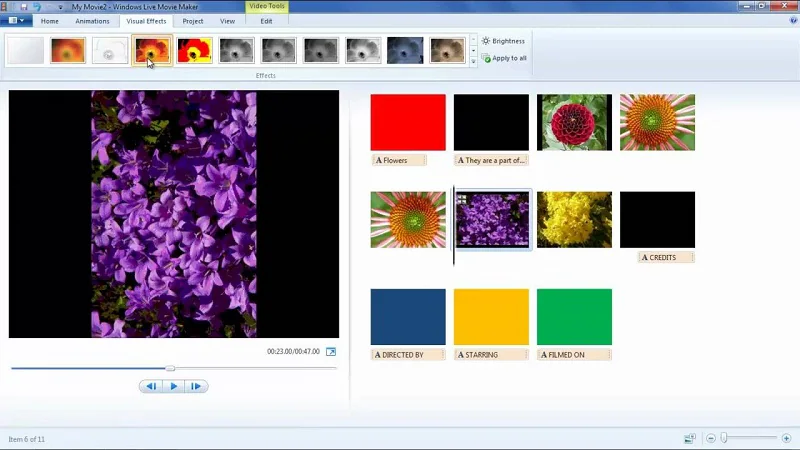Select the yellow flowers clip
The height and width of the screenshot is (450, 800).
[x=574, y=220]
